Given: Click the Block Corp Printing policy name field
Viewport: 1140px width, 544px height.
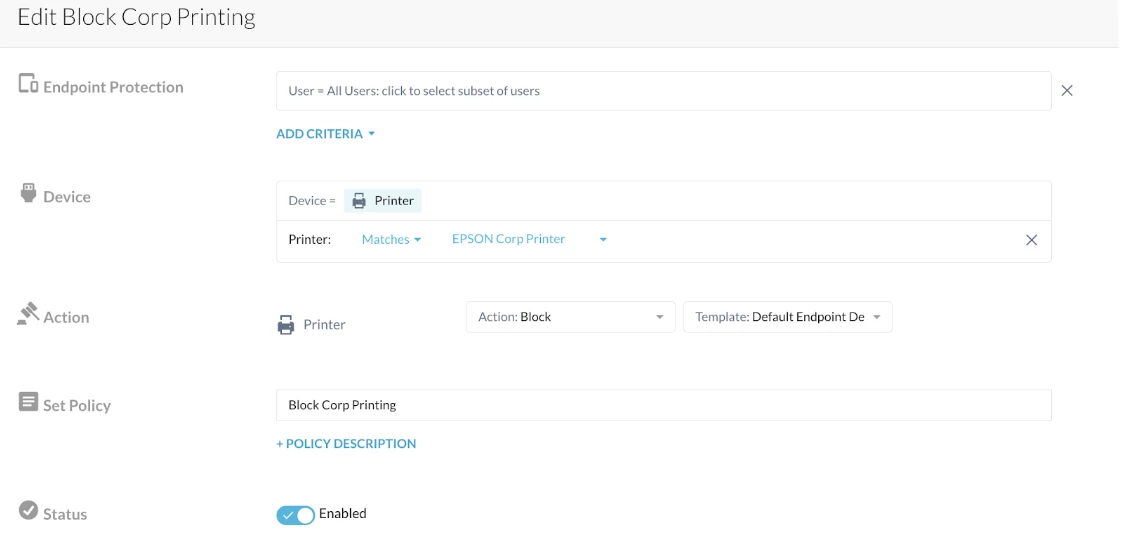Looking at the screenshot, I should [x=664, y=405].
